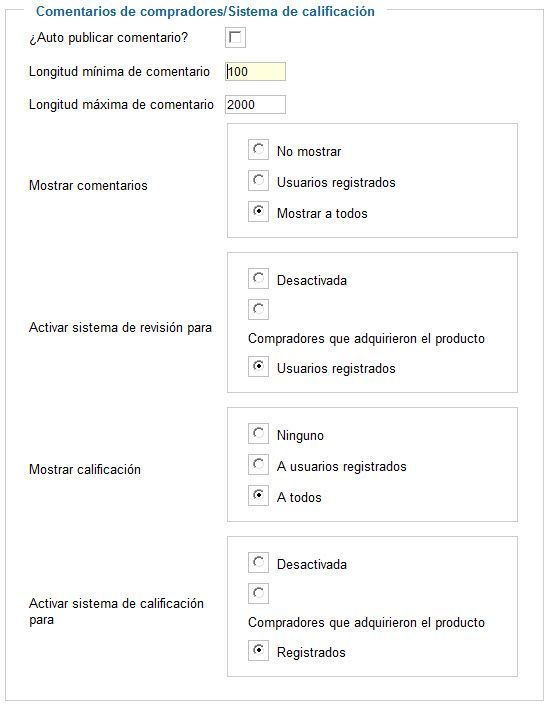Click the 'Registrados' label text
The width and height of the screenshot is (548, 704).
pyautogui.click(x=311, y=652)
